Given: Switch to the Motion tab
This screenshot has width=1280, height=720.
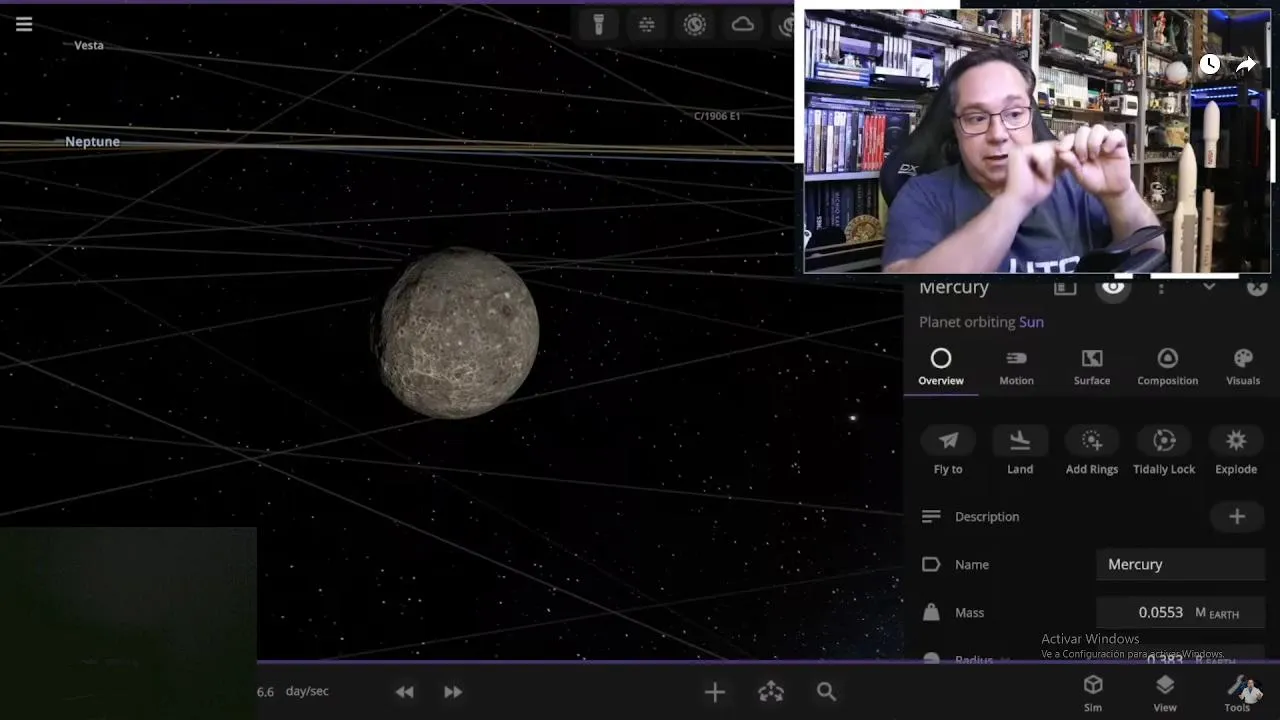Looking at the screenshot, I should (x=1016, y=367).
